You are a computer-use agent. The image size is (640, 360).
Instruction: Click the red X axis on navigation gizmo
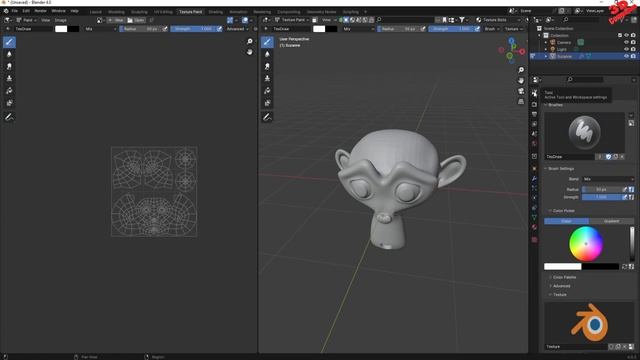(522, 52)
